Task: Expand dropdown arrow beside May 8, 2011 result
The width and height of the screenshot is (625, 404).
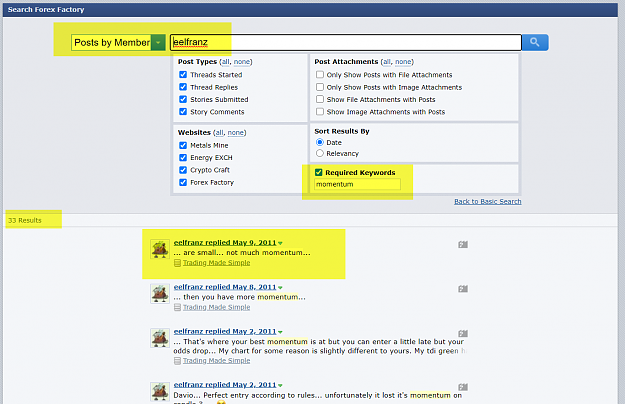Action: click(x=280, y=288)
